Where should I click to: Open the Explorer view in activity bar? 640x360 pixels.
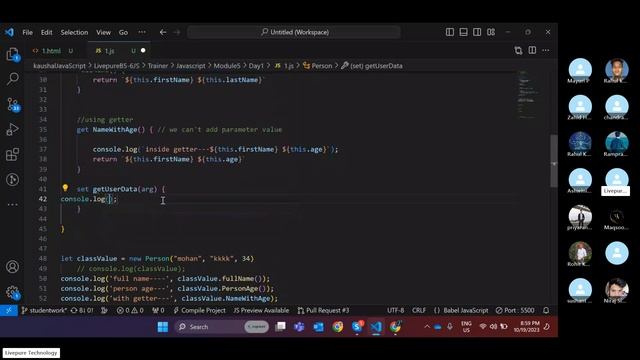pyautogui.click(x=12, y=54)
